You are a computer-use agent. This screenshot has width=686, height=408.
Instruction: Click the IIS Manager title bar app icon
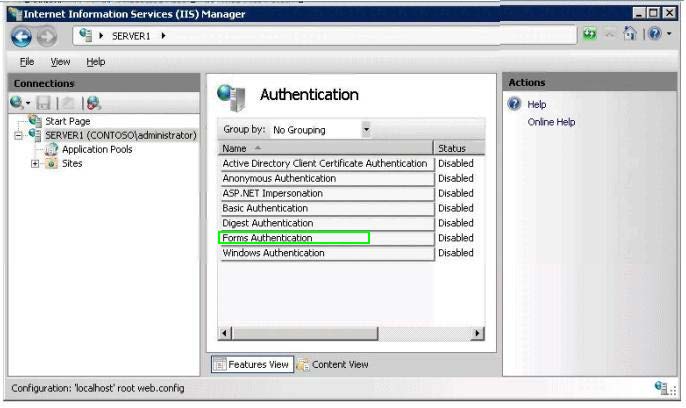coord(15,14)
